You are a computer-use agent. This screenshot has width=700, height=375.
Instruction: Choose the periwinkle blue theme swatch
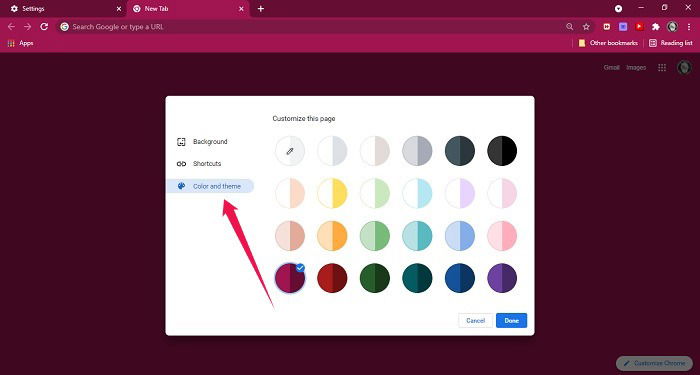pyautogui.click(x=460, y=236)
